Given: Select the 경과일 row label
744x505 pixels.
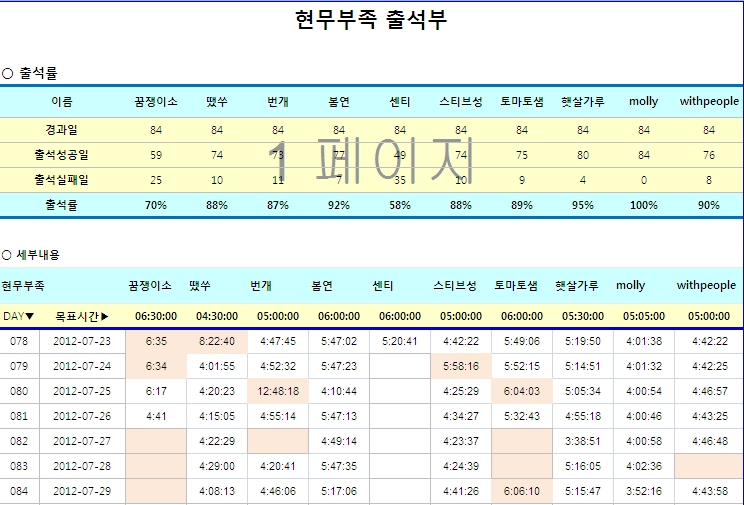Looking at the screenshot, I should coord(62,130).
